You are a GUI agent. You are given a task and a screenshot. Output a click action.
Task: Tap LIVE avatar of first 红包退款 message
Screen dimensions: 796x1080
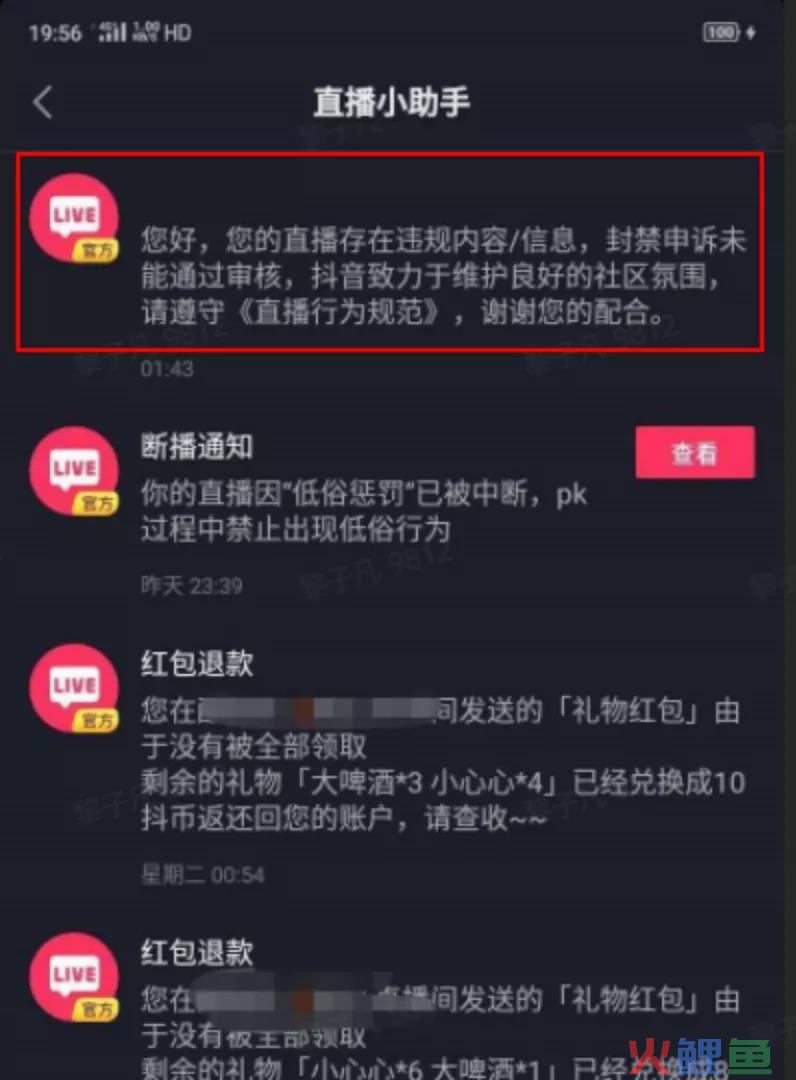pyautogui.click(x=74, y=689)
